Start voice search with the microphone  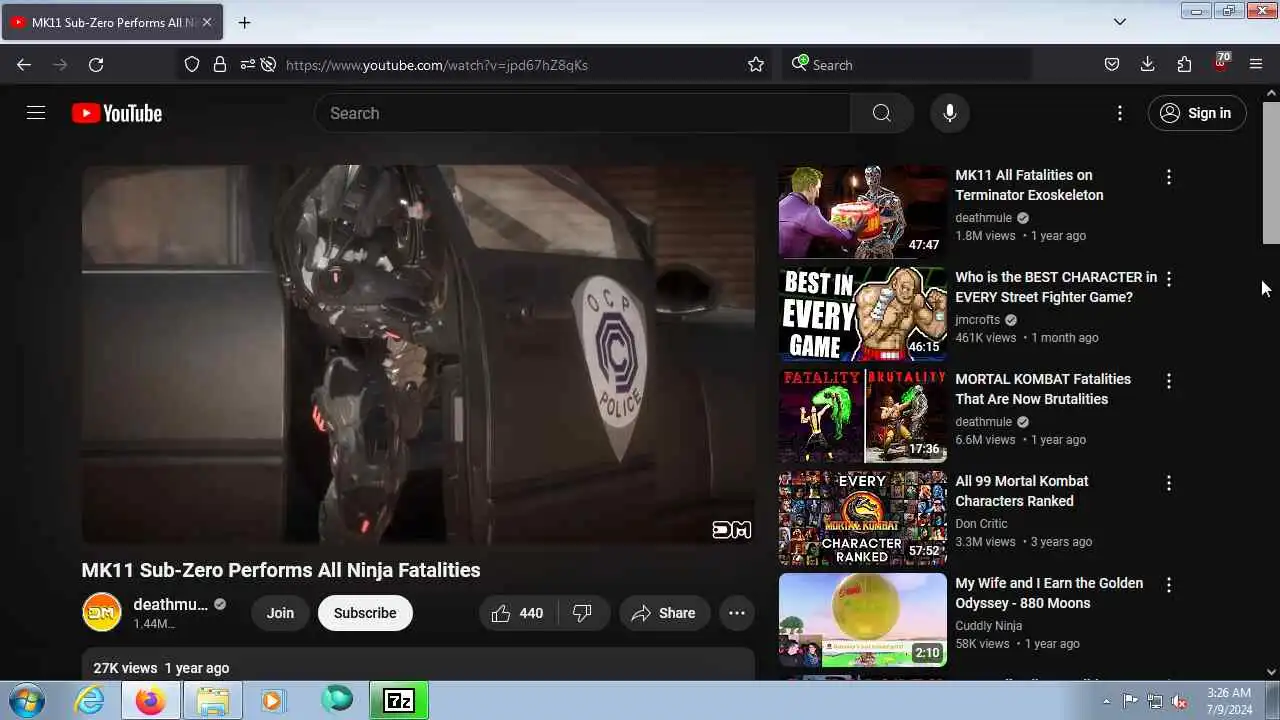950,113
